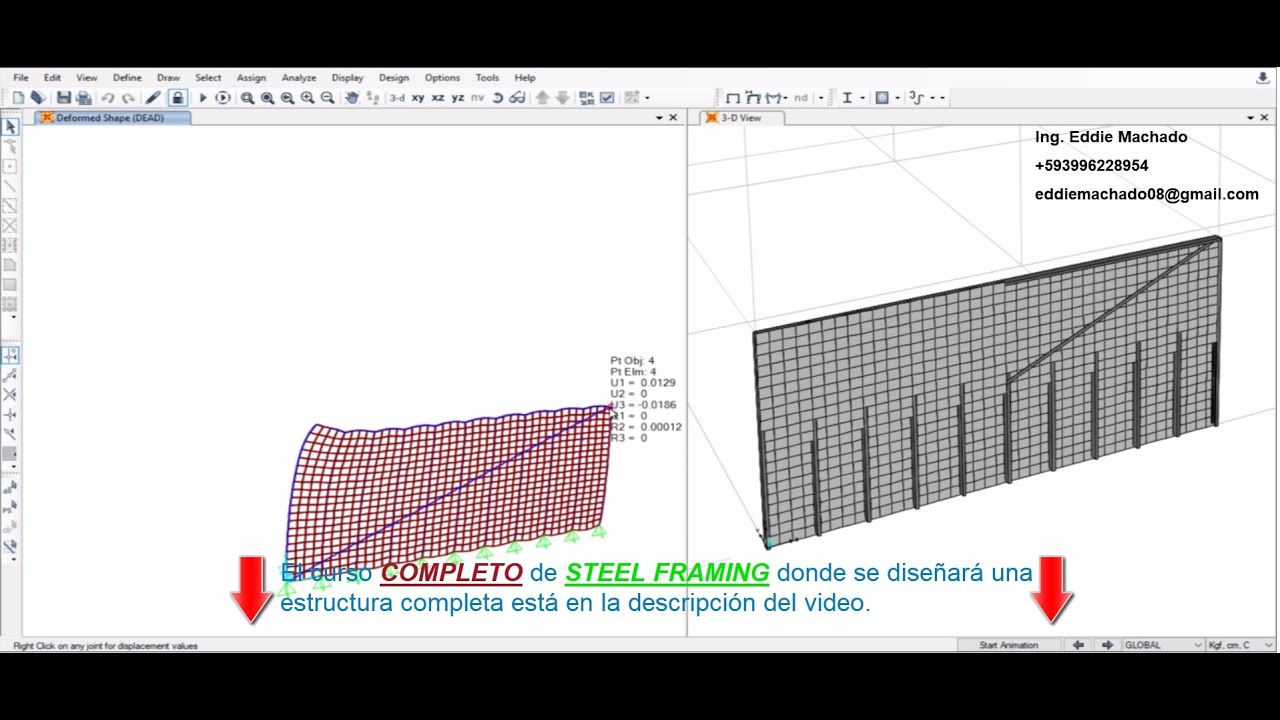Click show deformed shape icon
The image size is (1280, 720).
tap(753, 98)
